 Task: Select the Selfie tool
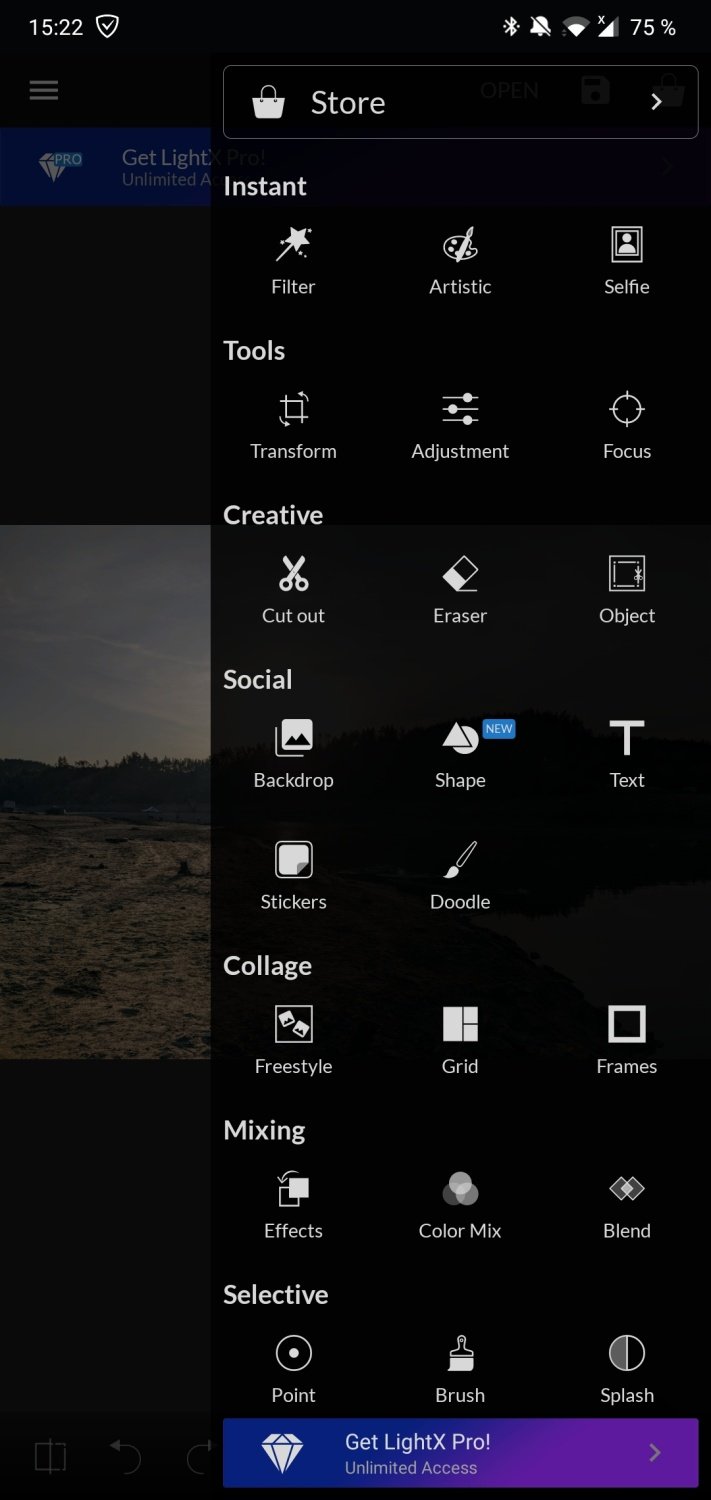coord(627,260)
